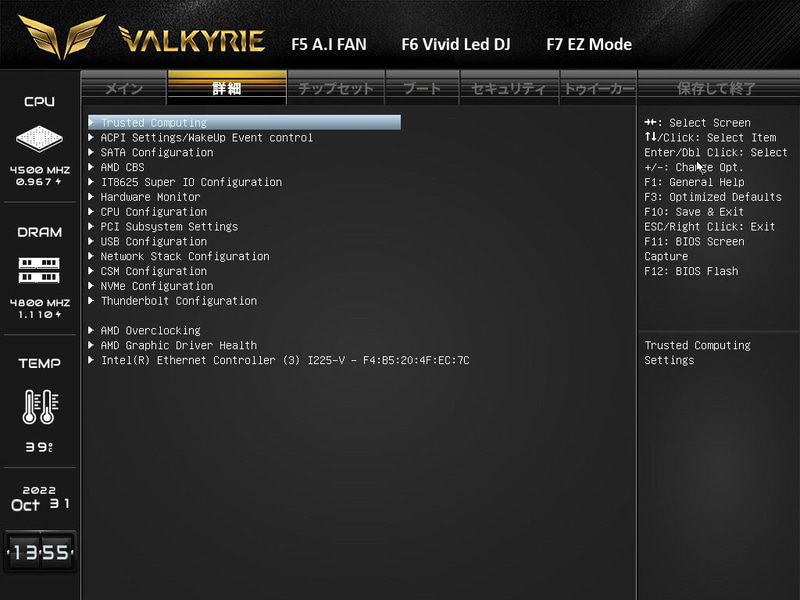Click the Trusted Computing Settings description
The height and width of the screenshot is (600, 800).
coord(697,353)
